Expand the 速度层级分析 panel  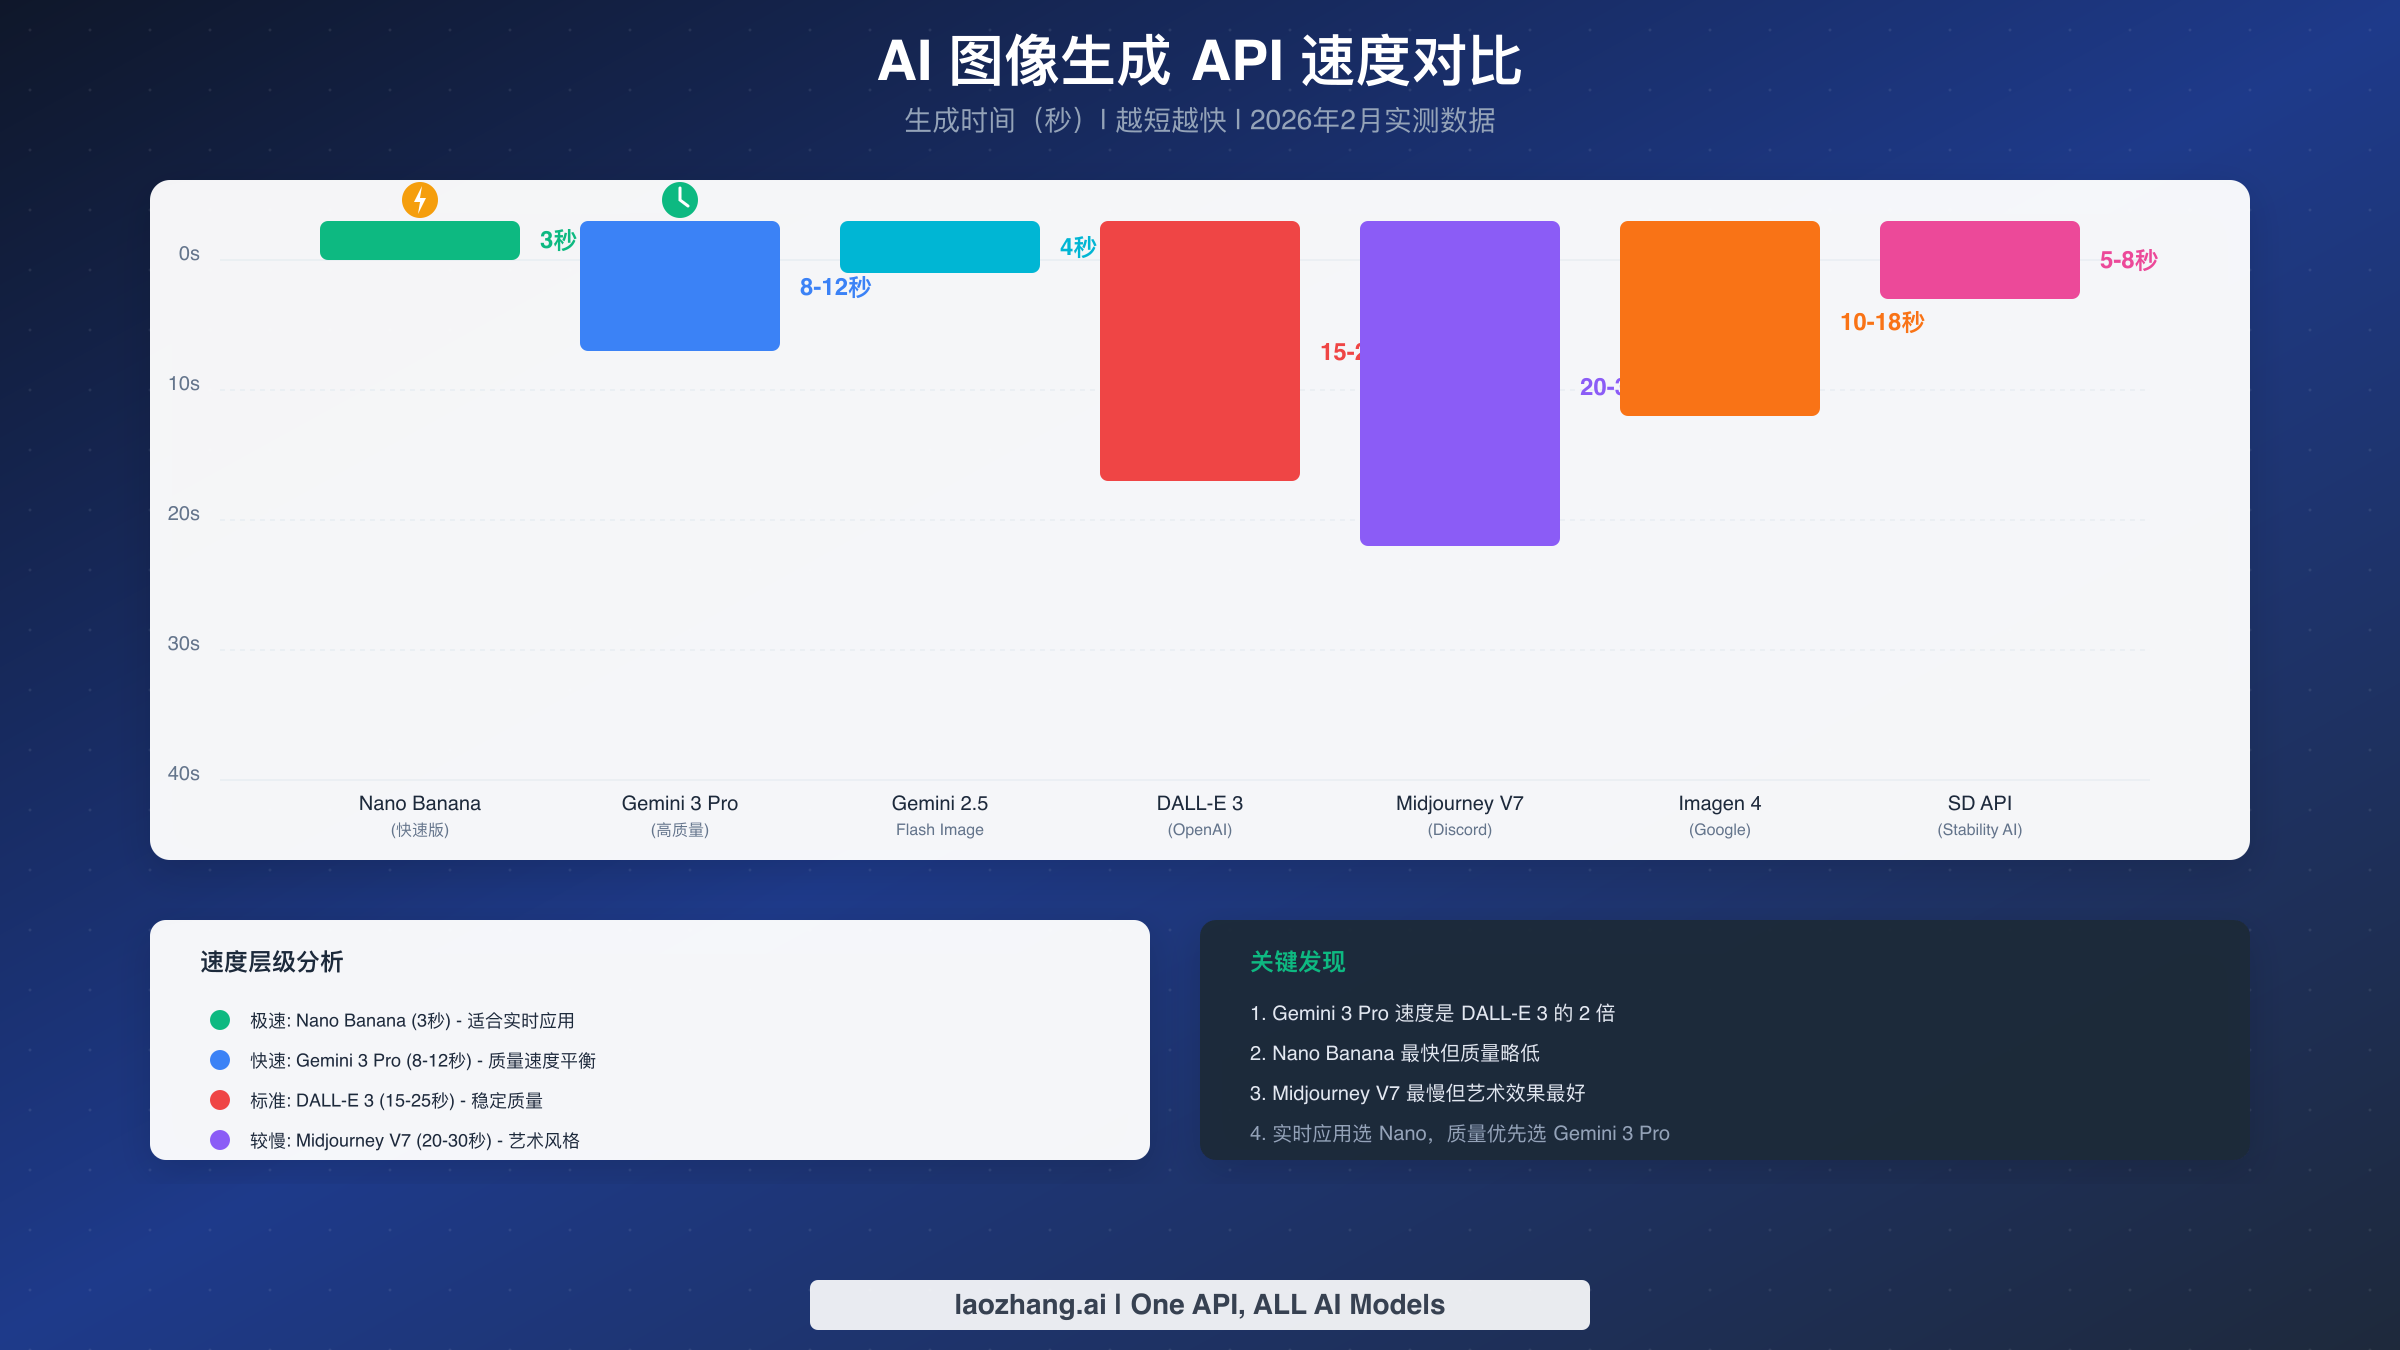[270, 961]
